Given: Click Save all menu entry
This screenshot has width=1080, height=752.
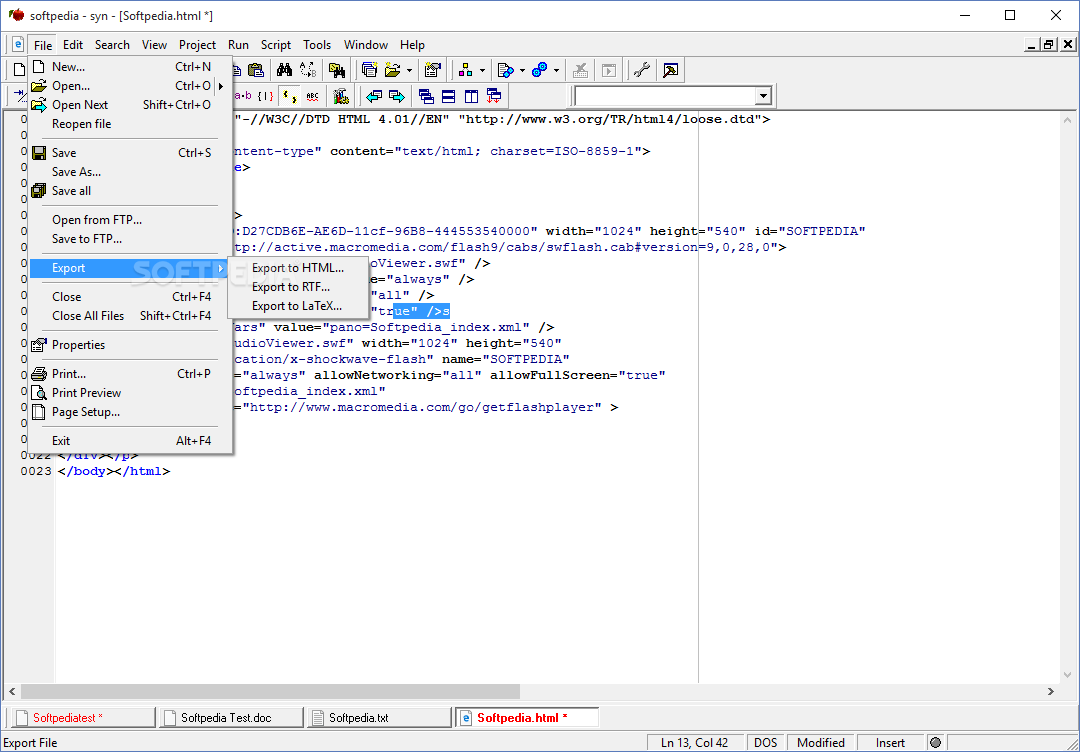Looking at the screenshot, I should [x=130, y=191].
